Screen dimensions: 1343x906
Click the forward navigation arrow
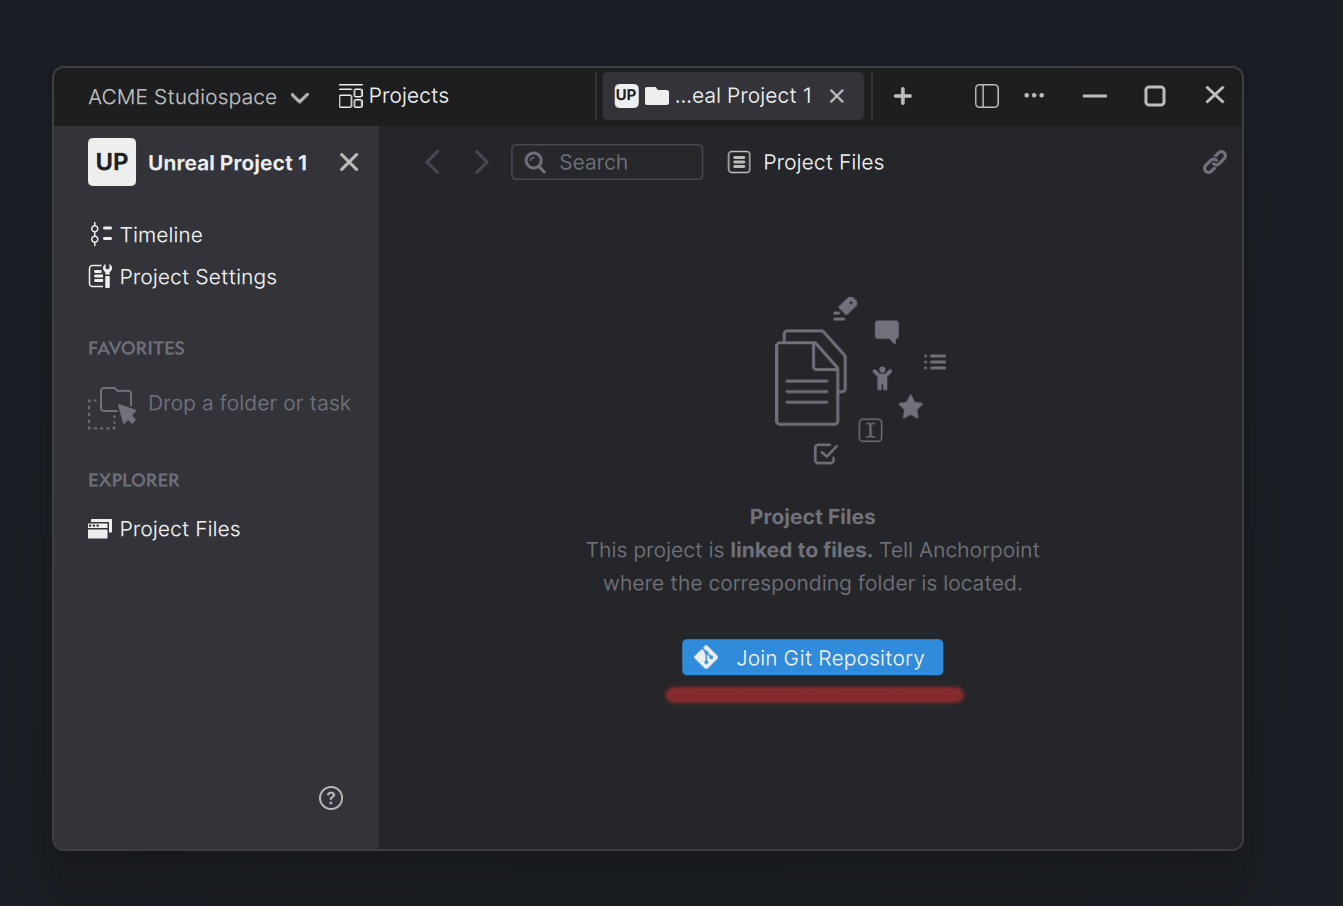click(481, 161)
